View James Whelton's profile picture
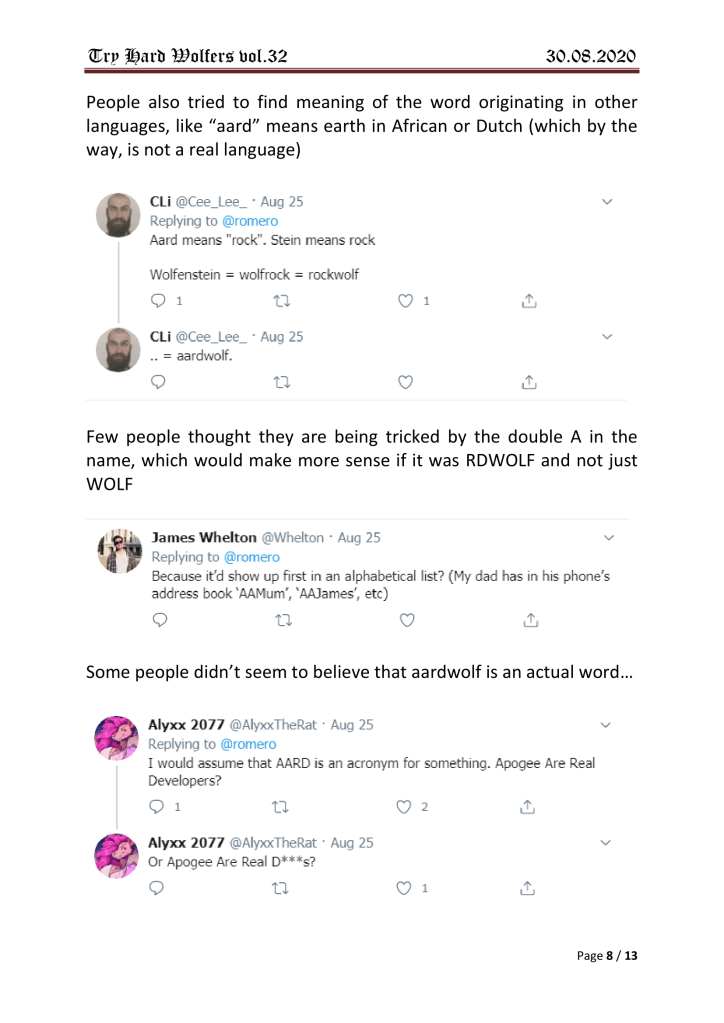 click(x=121, y=553)
